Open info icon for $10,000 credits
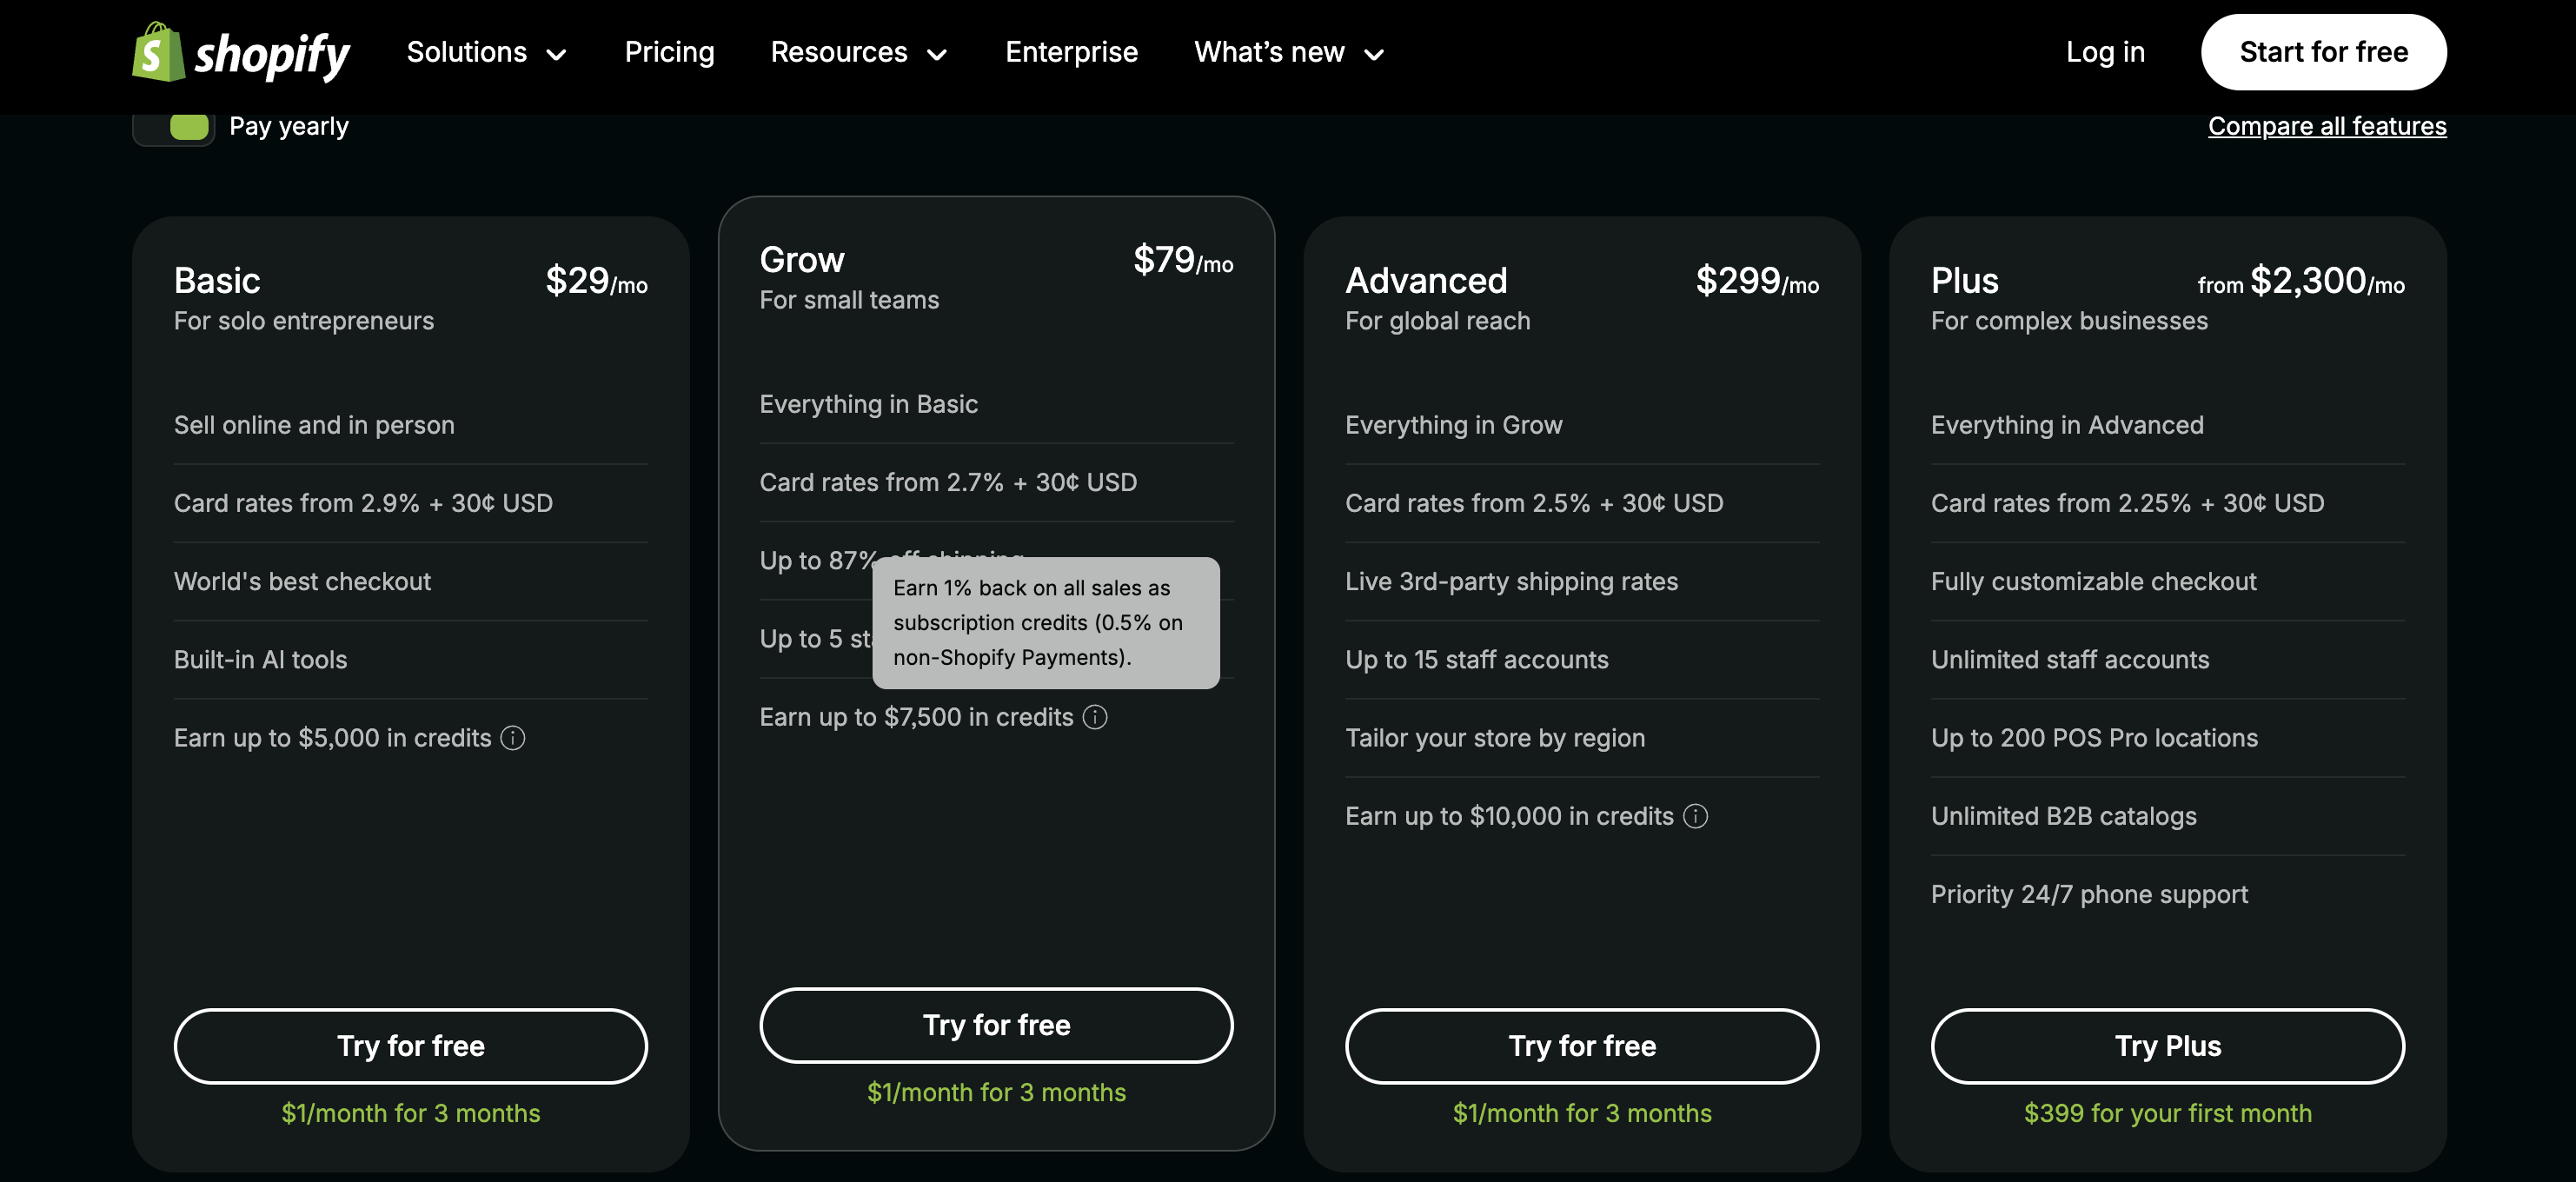Image resolution: width=2576 pixels, height=1182 pixels. (1695, 816)
